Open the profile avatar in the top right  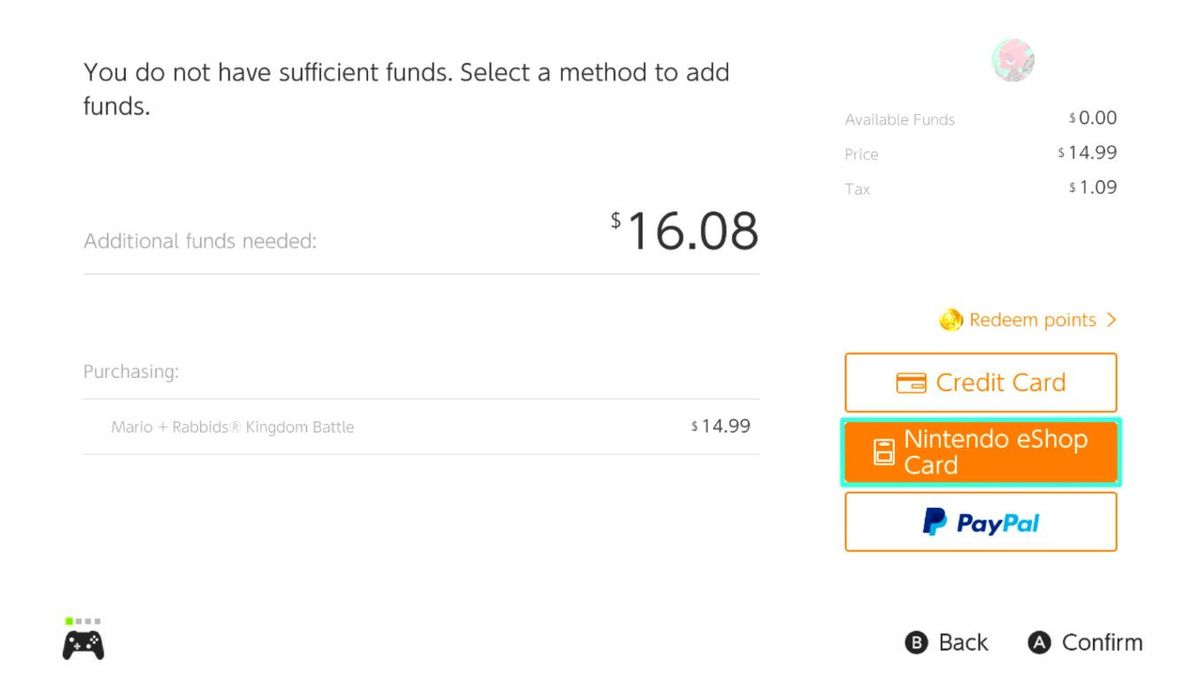tap(1013, 60)
